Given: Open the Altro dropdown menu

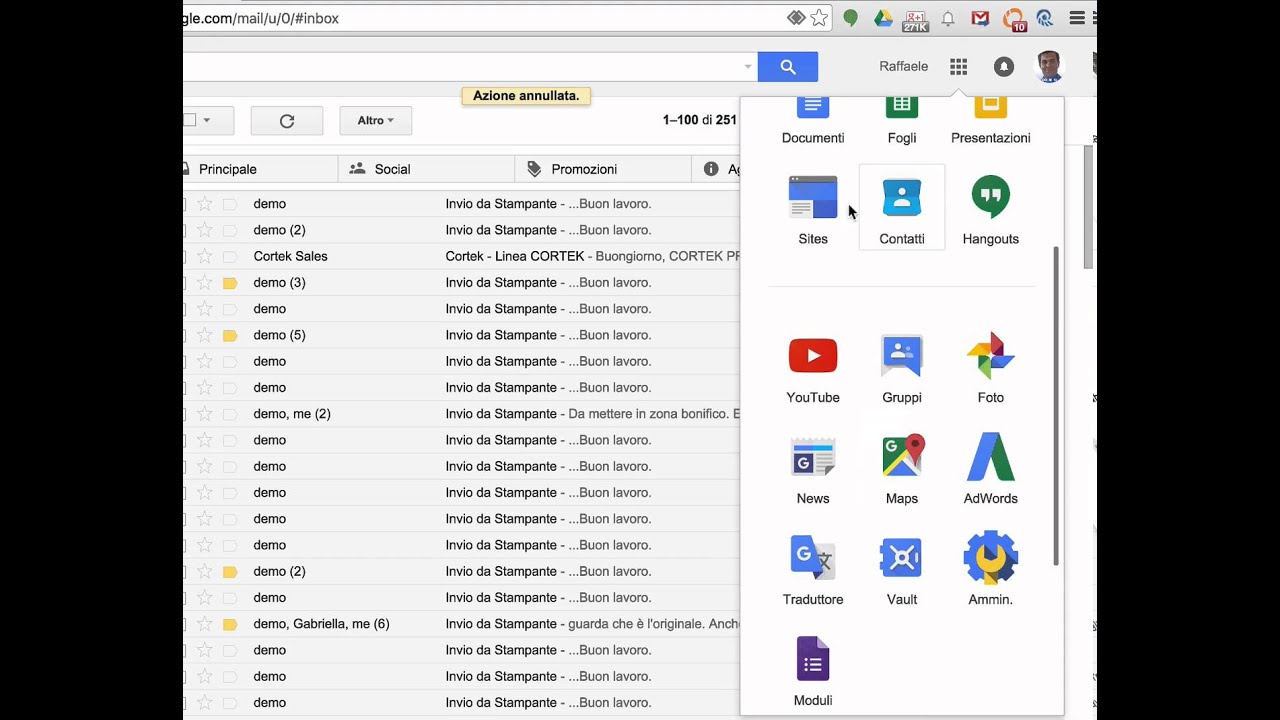Looking at the screenshot, I should click(375, 121).
